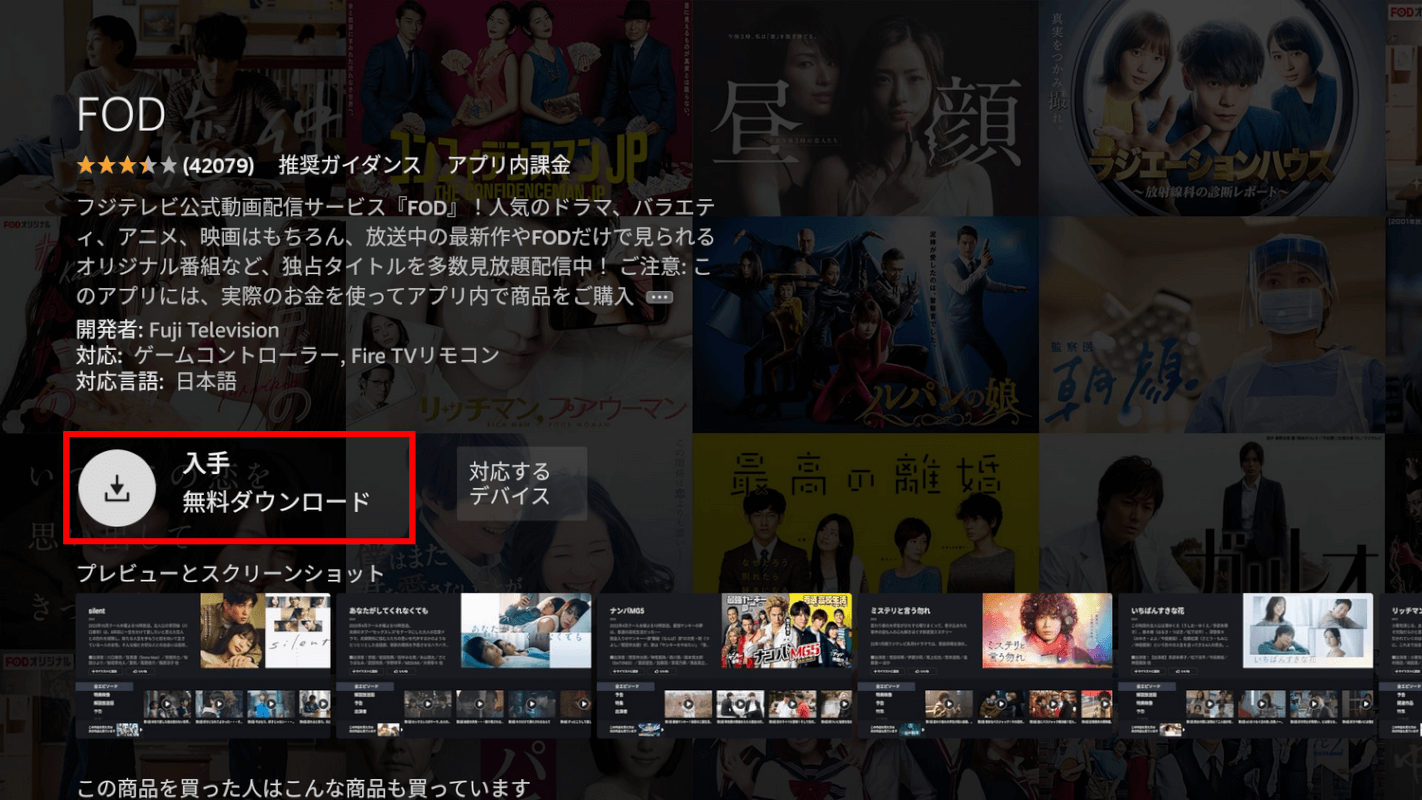Screen dimensions: 1422x800
Task: Open the ナンバMG5 preview screenshot
Action: (x=725, y=665)
